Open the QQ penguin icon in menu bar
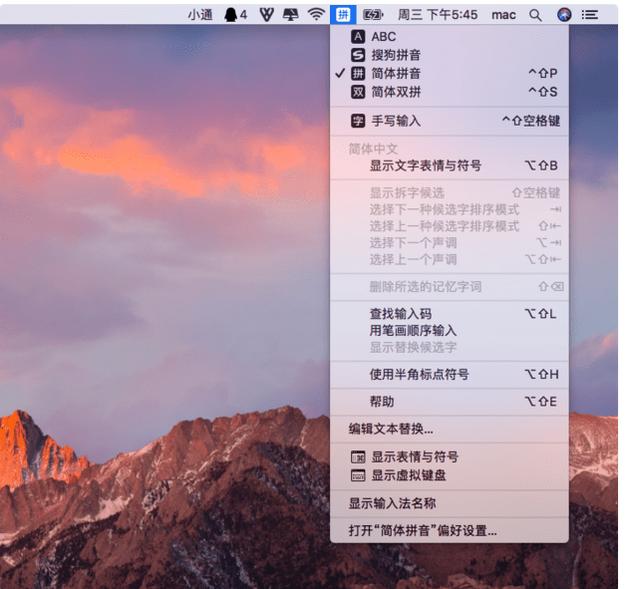The width and height of the screenshot is (625, 589). [x=231, y=15]
